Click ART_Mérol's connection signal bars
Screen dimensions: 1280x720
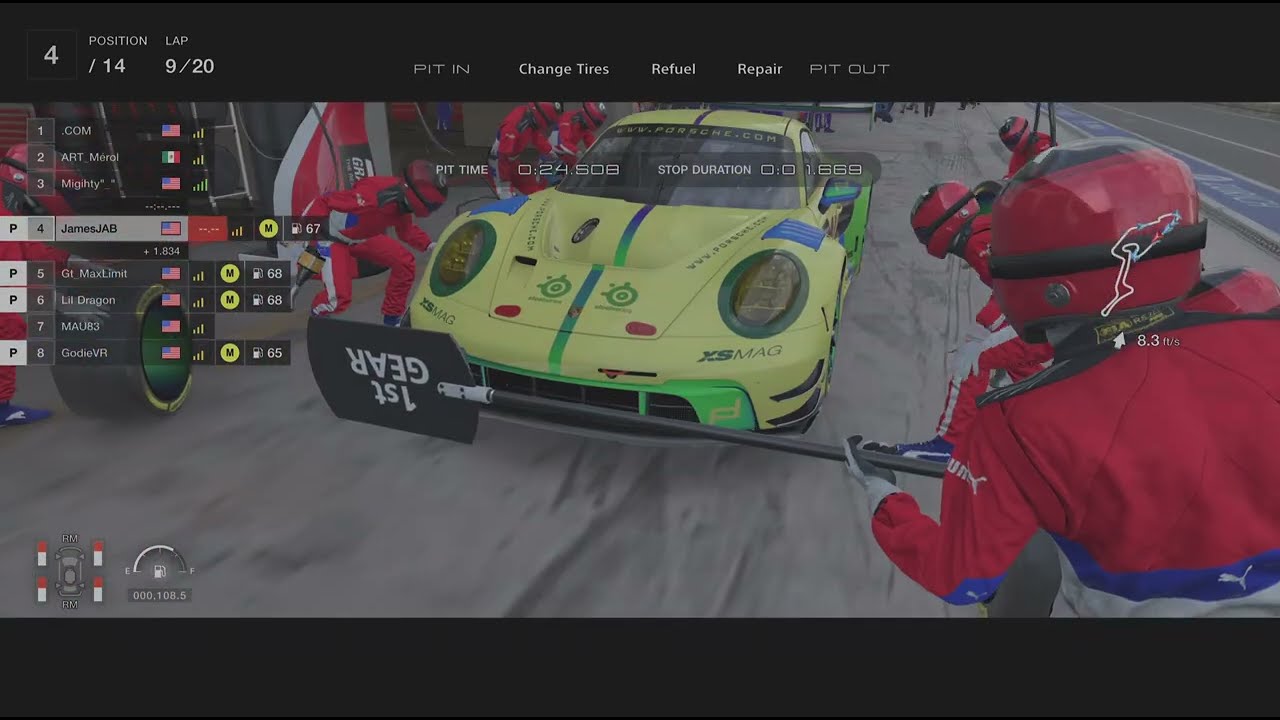tap(198, 158)
